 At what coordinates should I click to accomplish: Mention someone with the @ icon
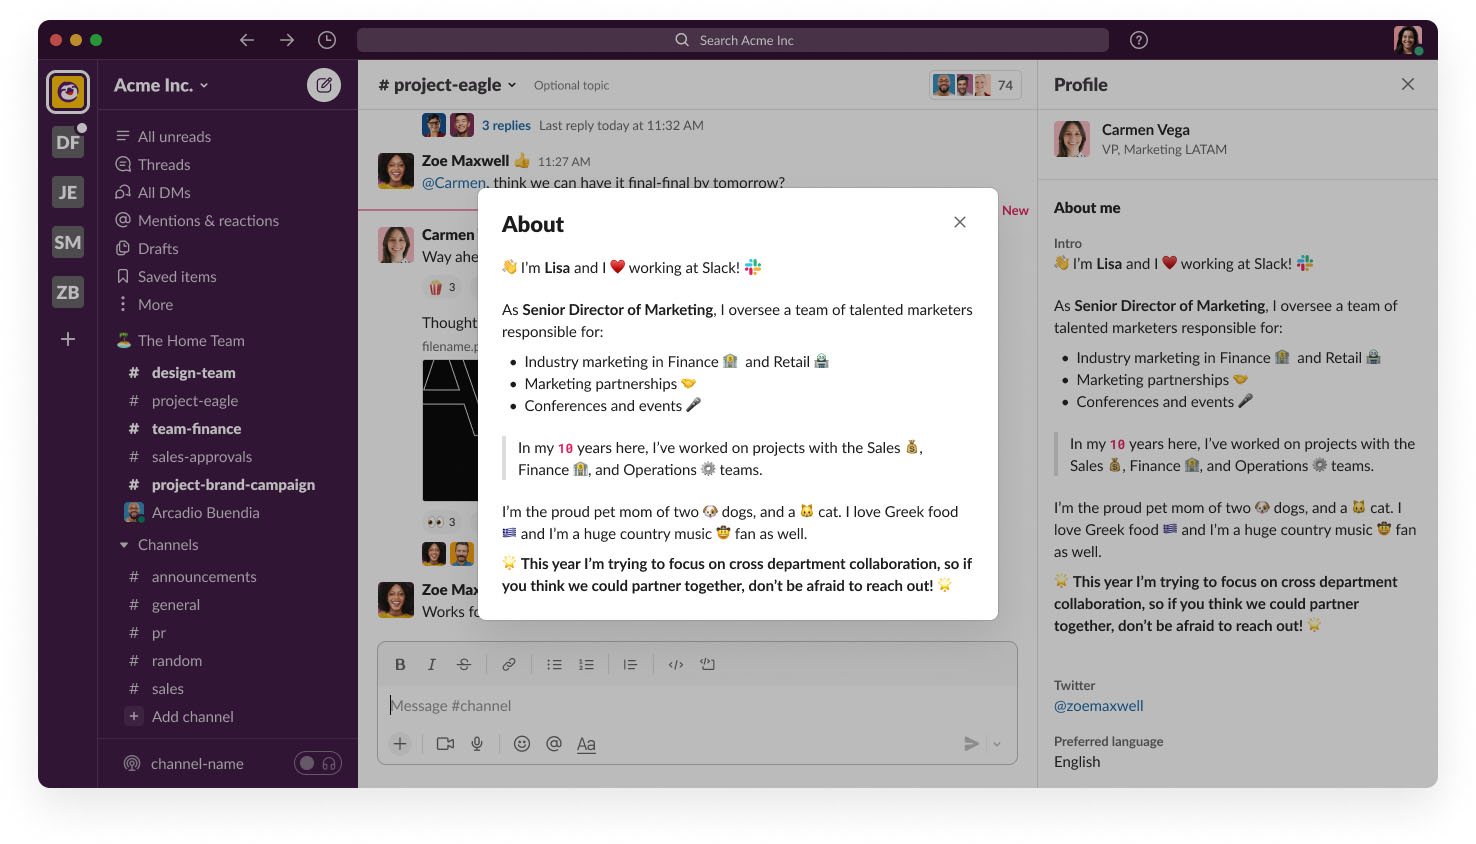coord(554,743)
